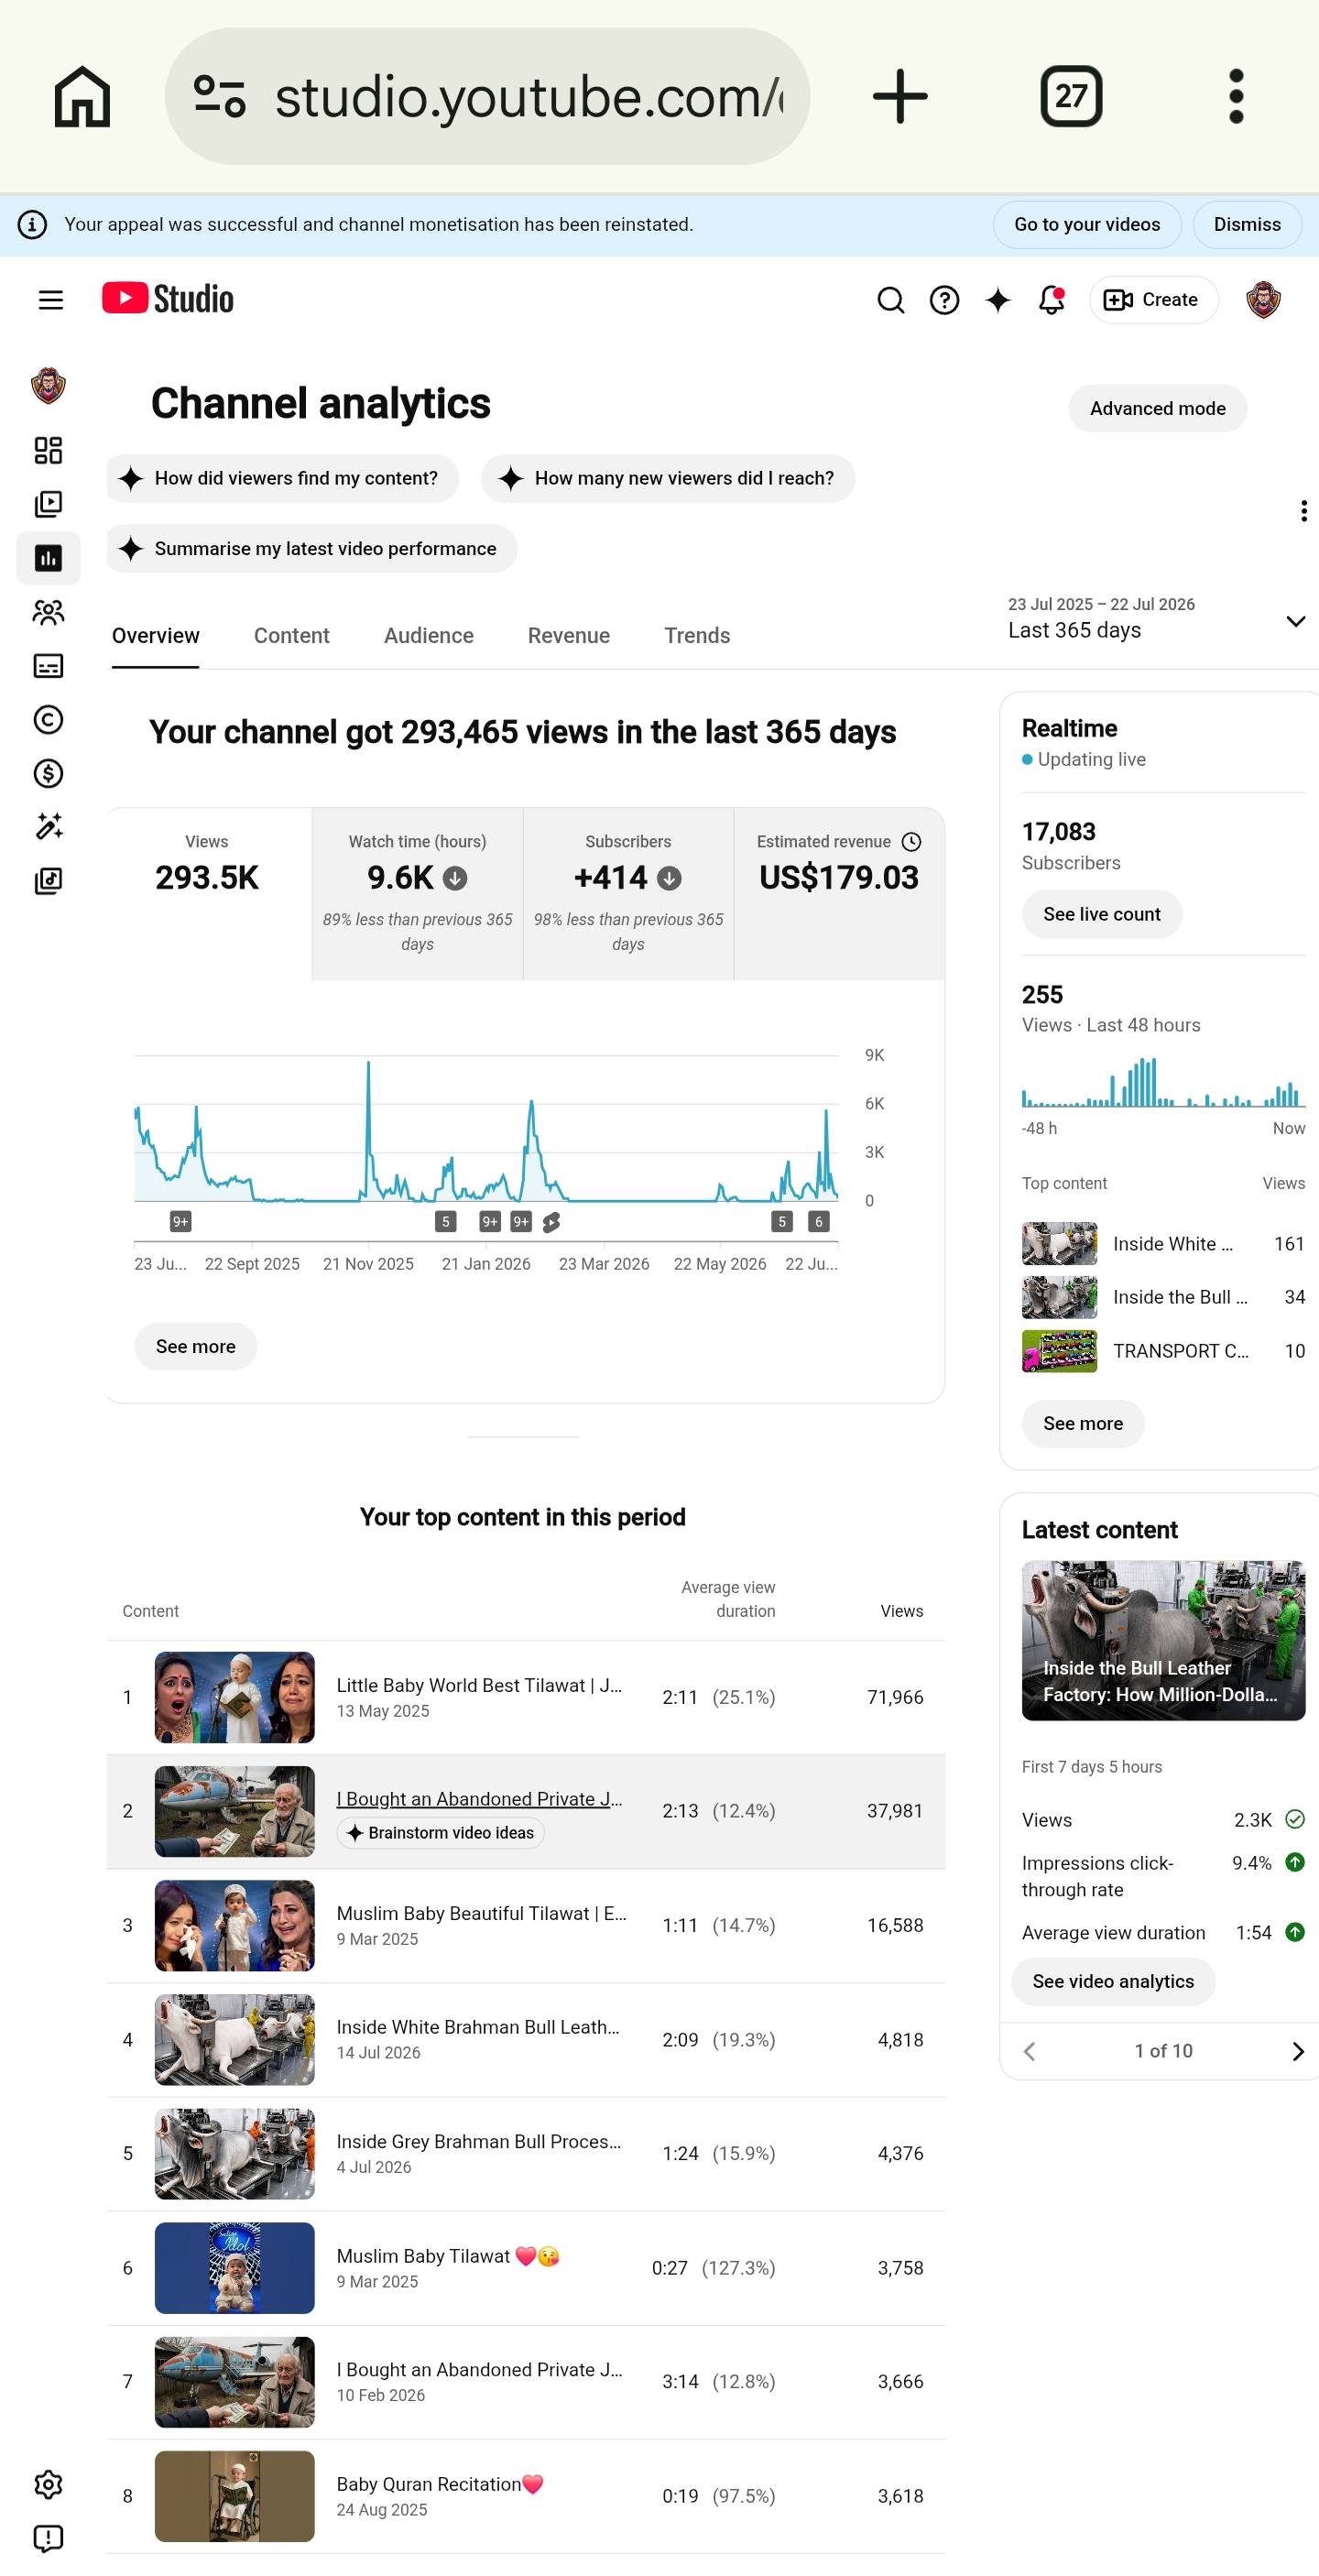Click the Create button
The height and width of the screenshot is (2576, 1319).
click(x=1153, y=300)
